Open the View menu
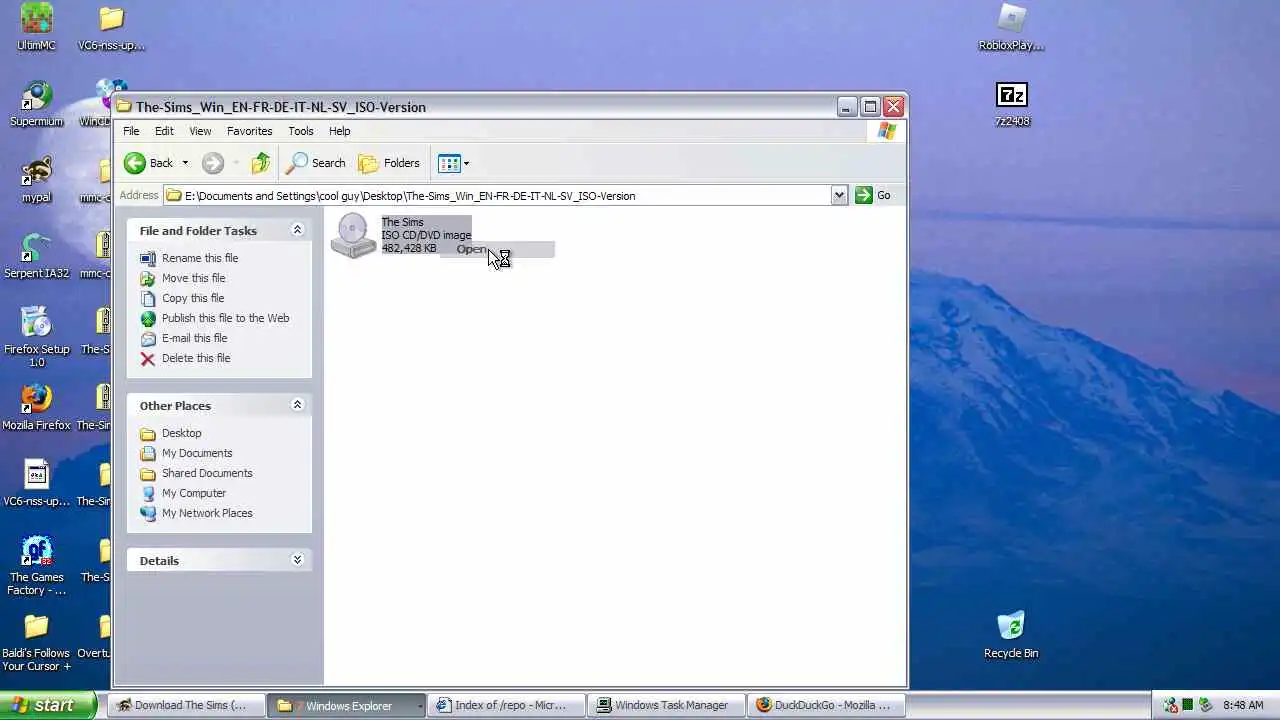This screenshot has height=720, width=1280. 200,131
